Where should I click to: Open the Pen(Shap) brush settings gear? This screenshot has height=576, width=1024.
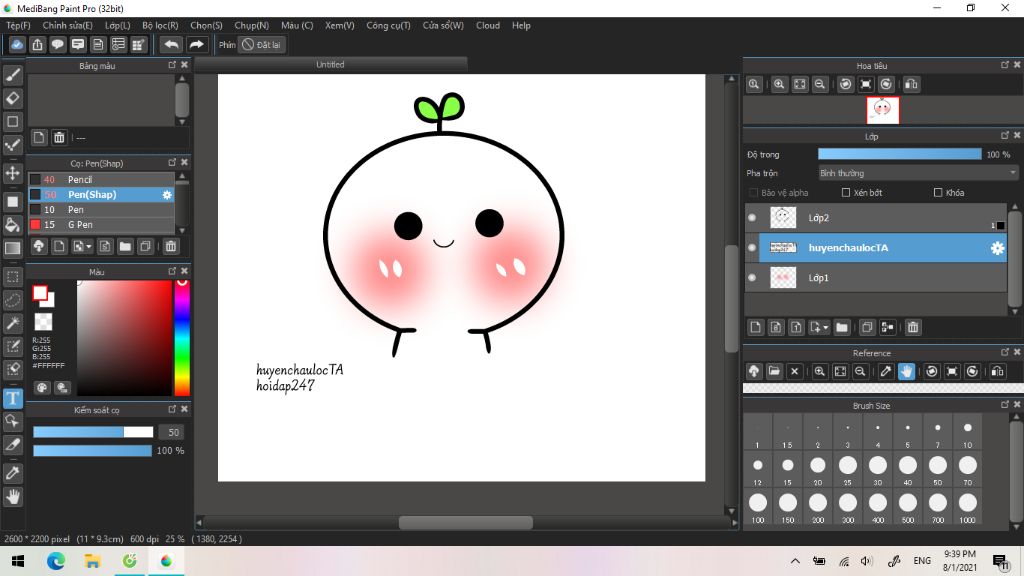[x=167, y=195]
